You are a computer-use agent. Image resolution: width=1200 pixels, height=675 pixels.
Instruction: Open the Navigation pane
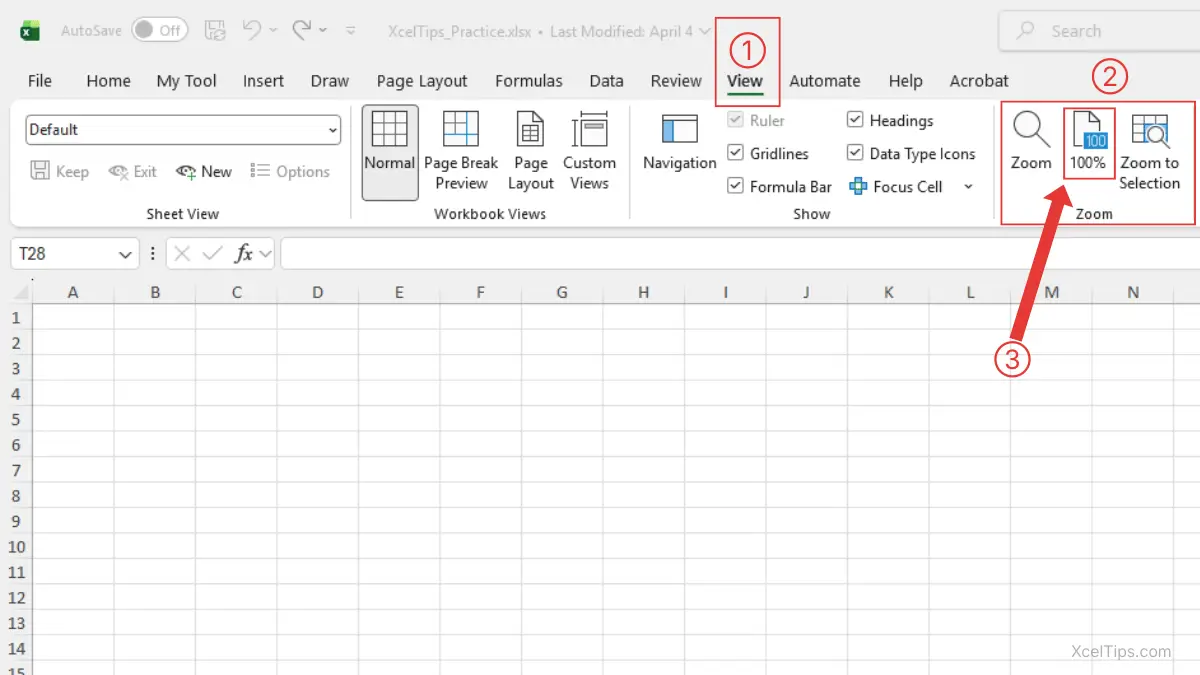(x=679, y=130)
